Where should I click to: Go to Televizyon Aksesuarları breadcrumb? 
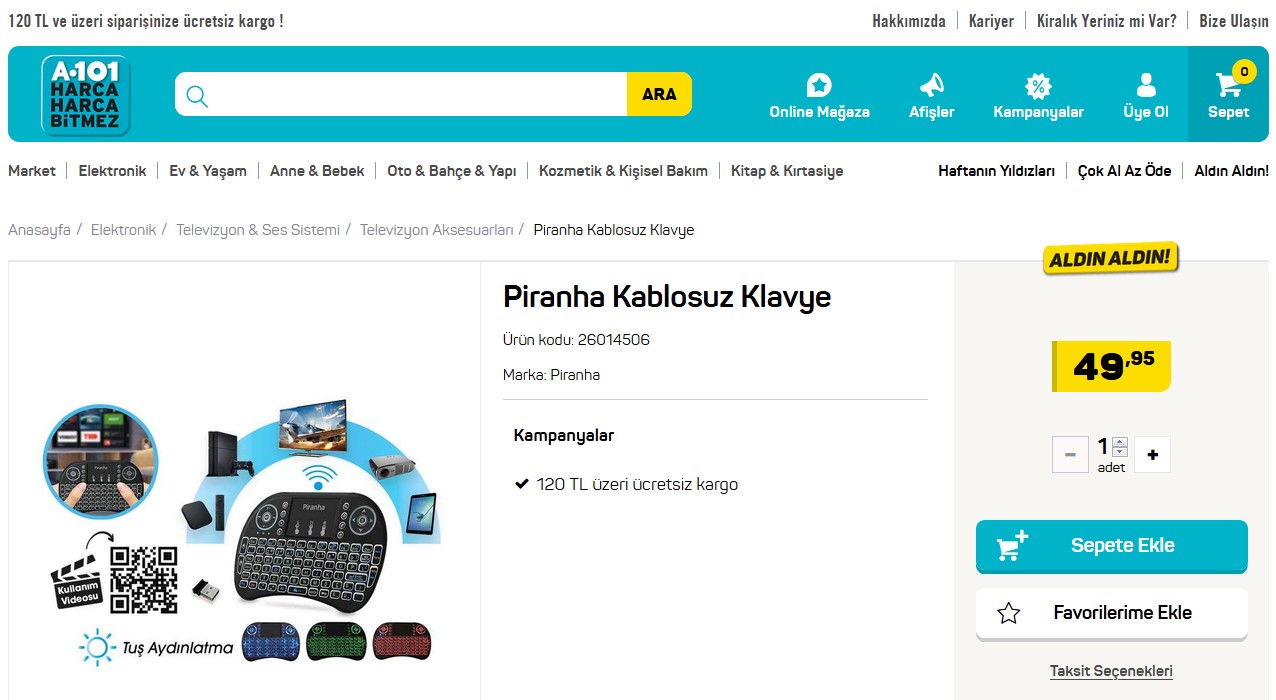[x=436, y=230]
